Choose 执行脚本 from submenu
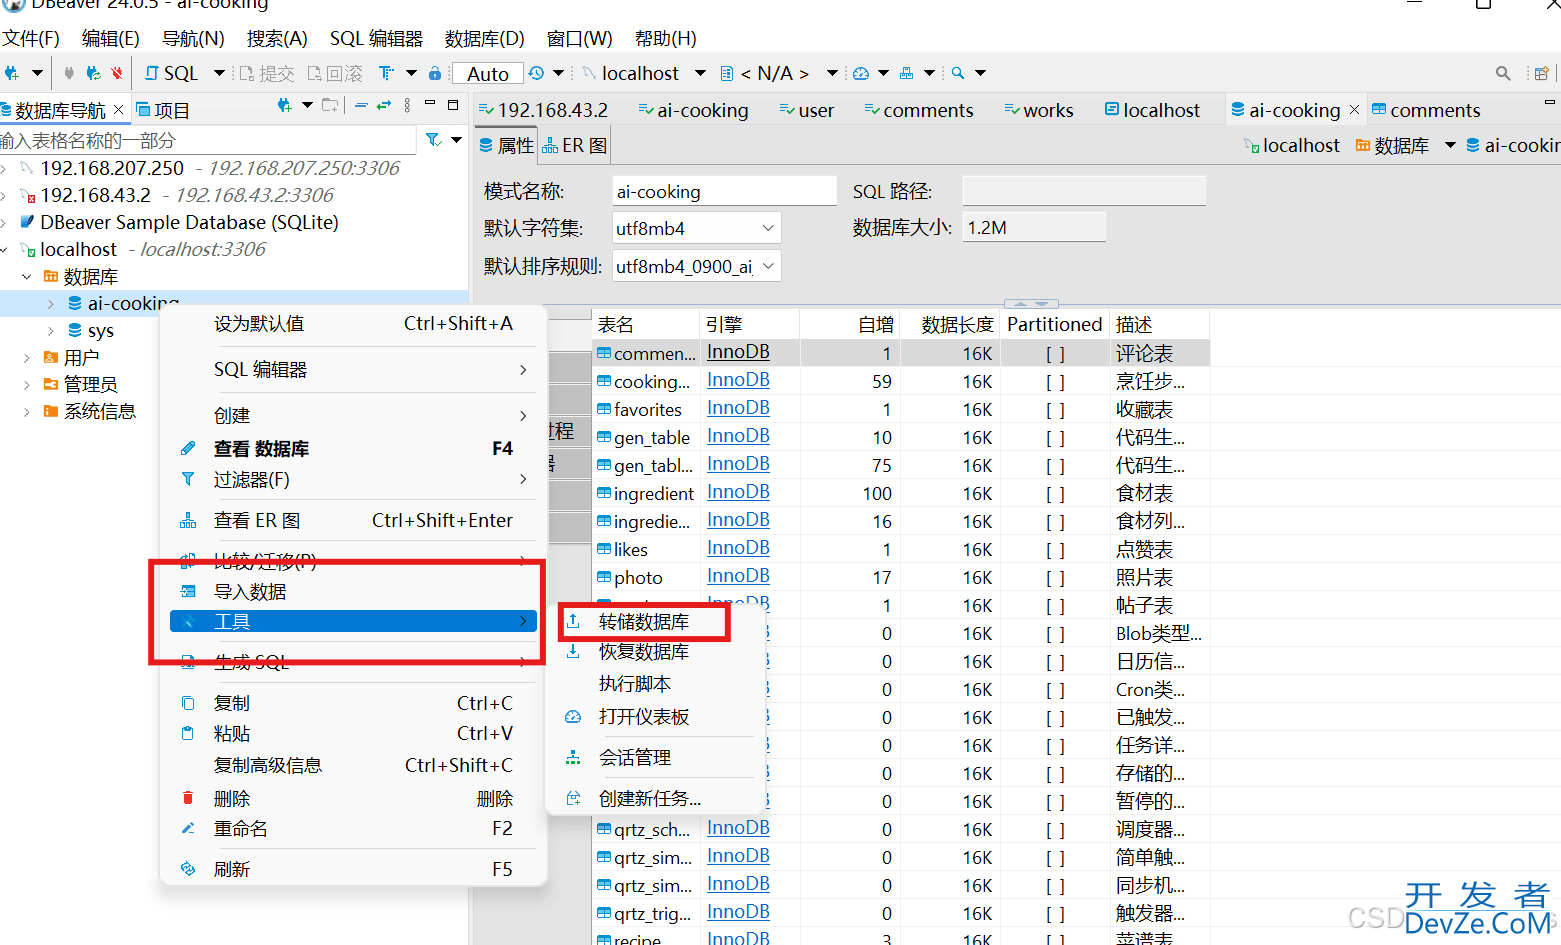The image size is (1561, 945). (635, 684)
